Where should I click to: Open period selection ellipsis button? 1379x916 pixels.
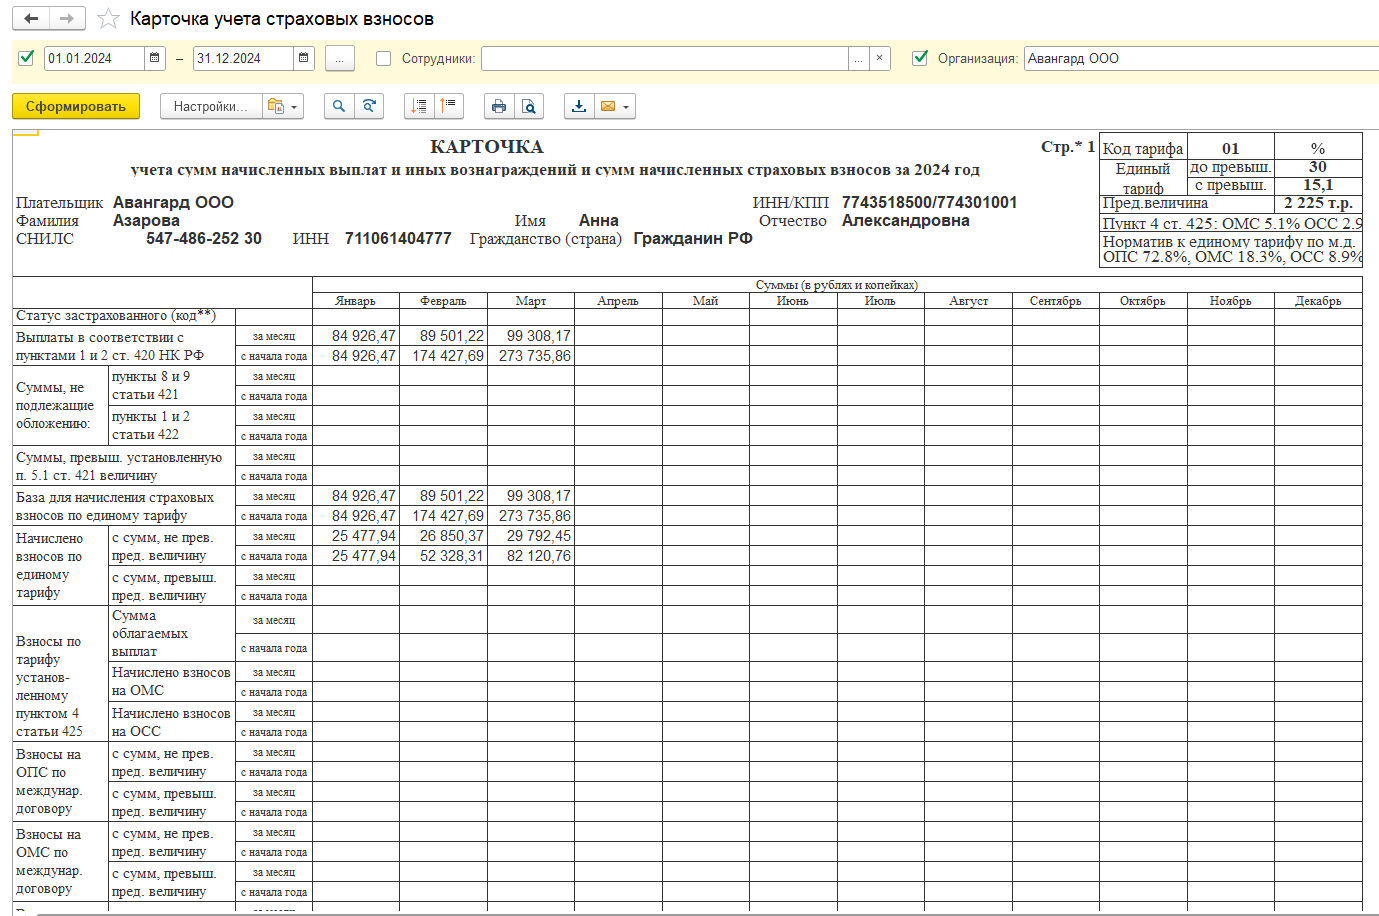tap(340, 58)
